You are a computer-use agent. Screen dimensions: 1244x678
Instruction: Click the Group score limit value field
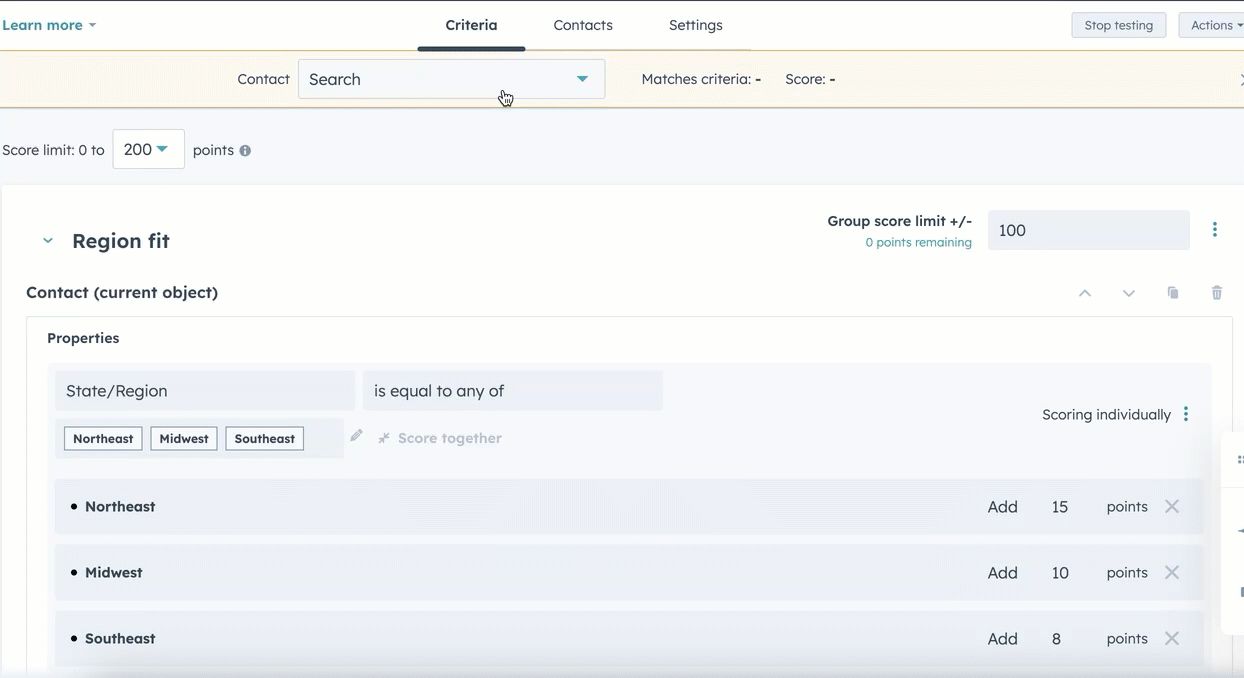click(1088, 230)
